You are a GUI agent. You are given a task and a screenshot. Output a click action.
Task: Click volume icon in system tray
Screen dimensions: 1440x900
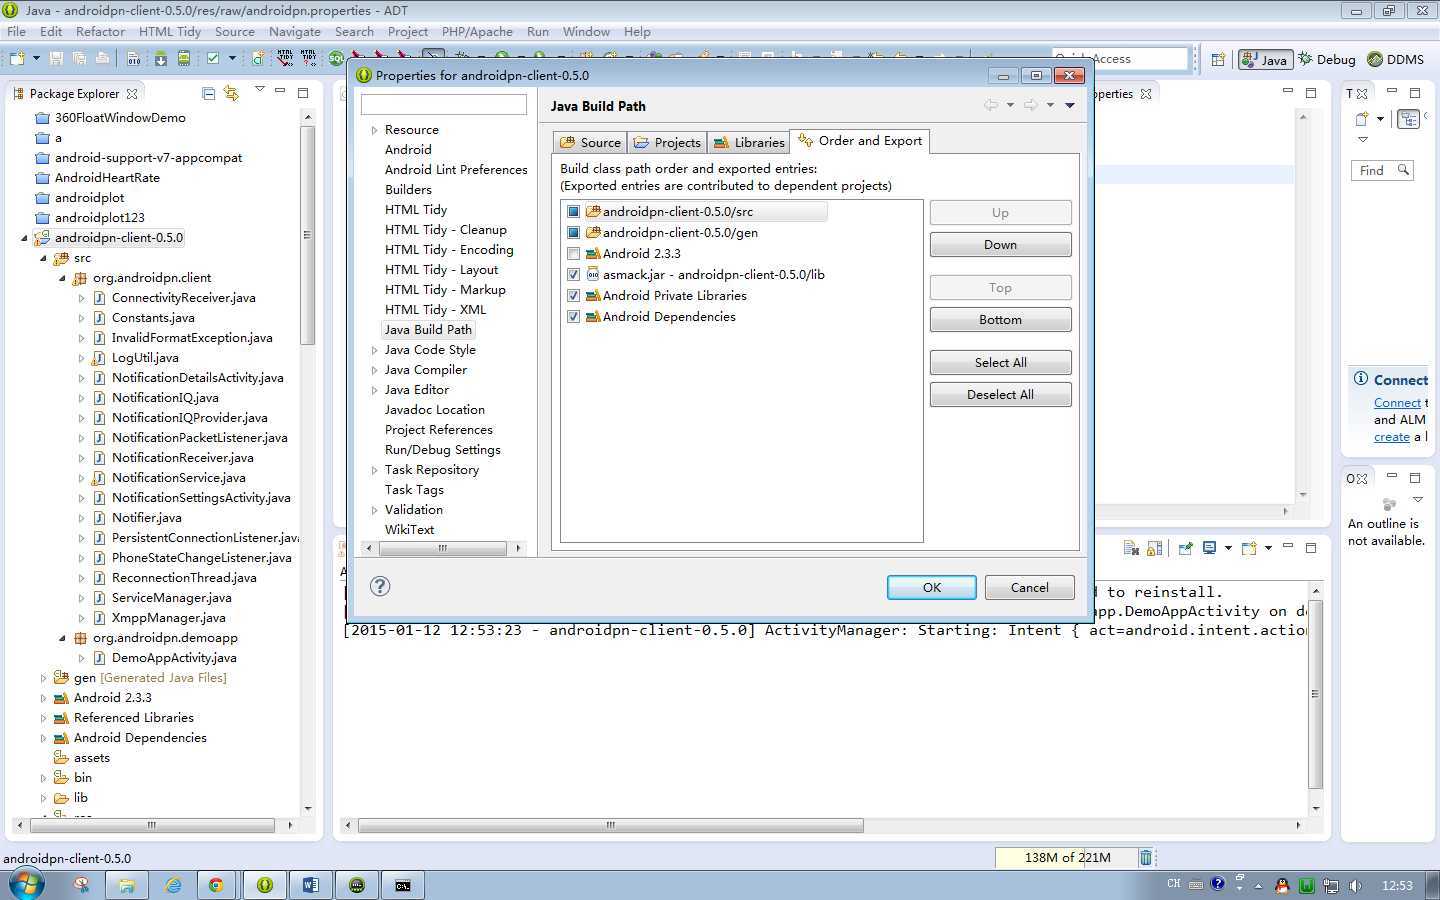click(1355, 885)
